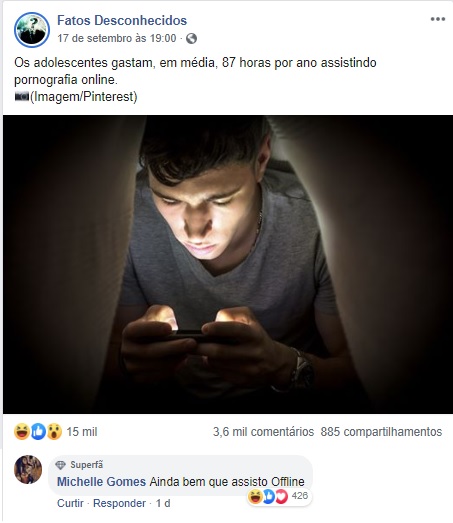
Task: Click the public globe privacy icon
Action: (191, 38)
